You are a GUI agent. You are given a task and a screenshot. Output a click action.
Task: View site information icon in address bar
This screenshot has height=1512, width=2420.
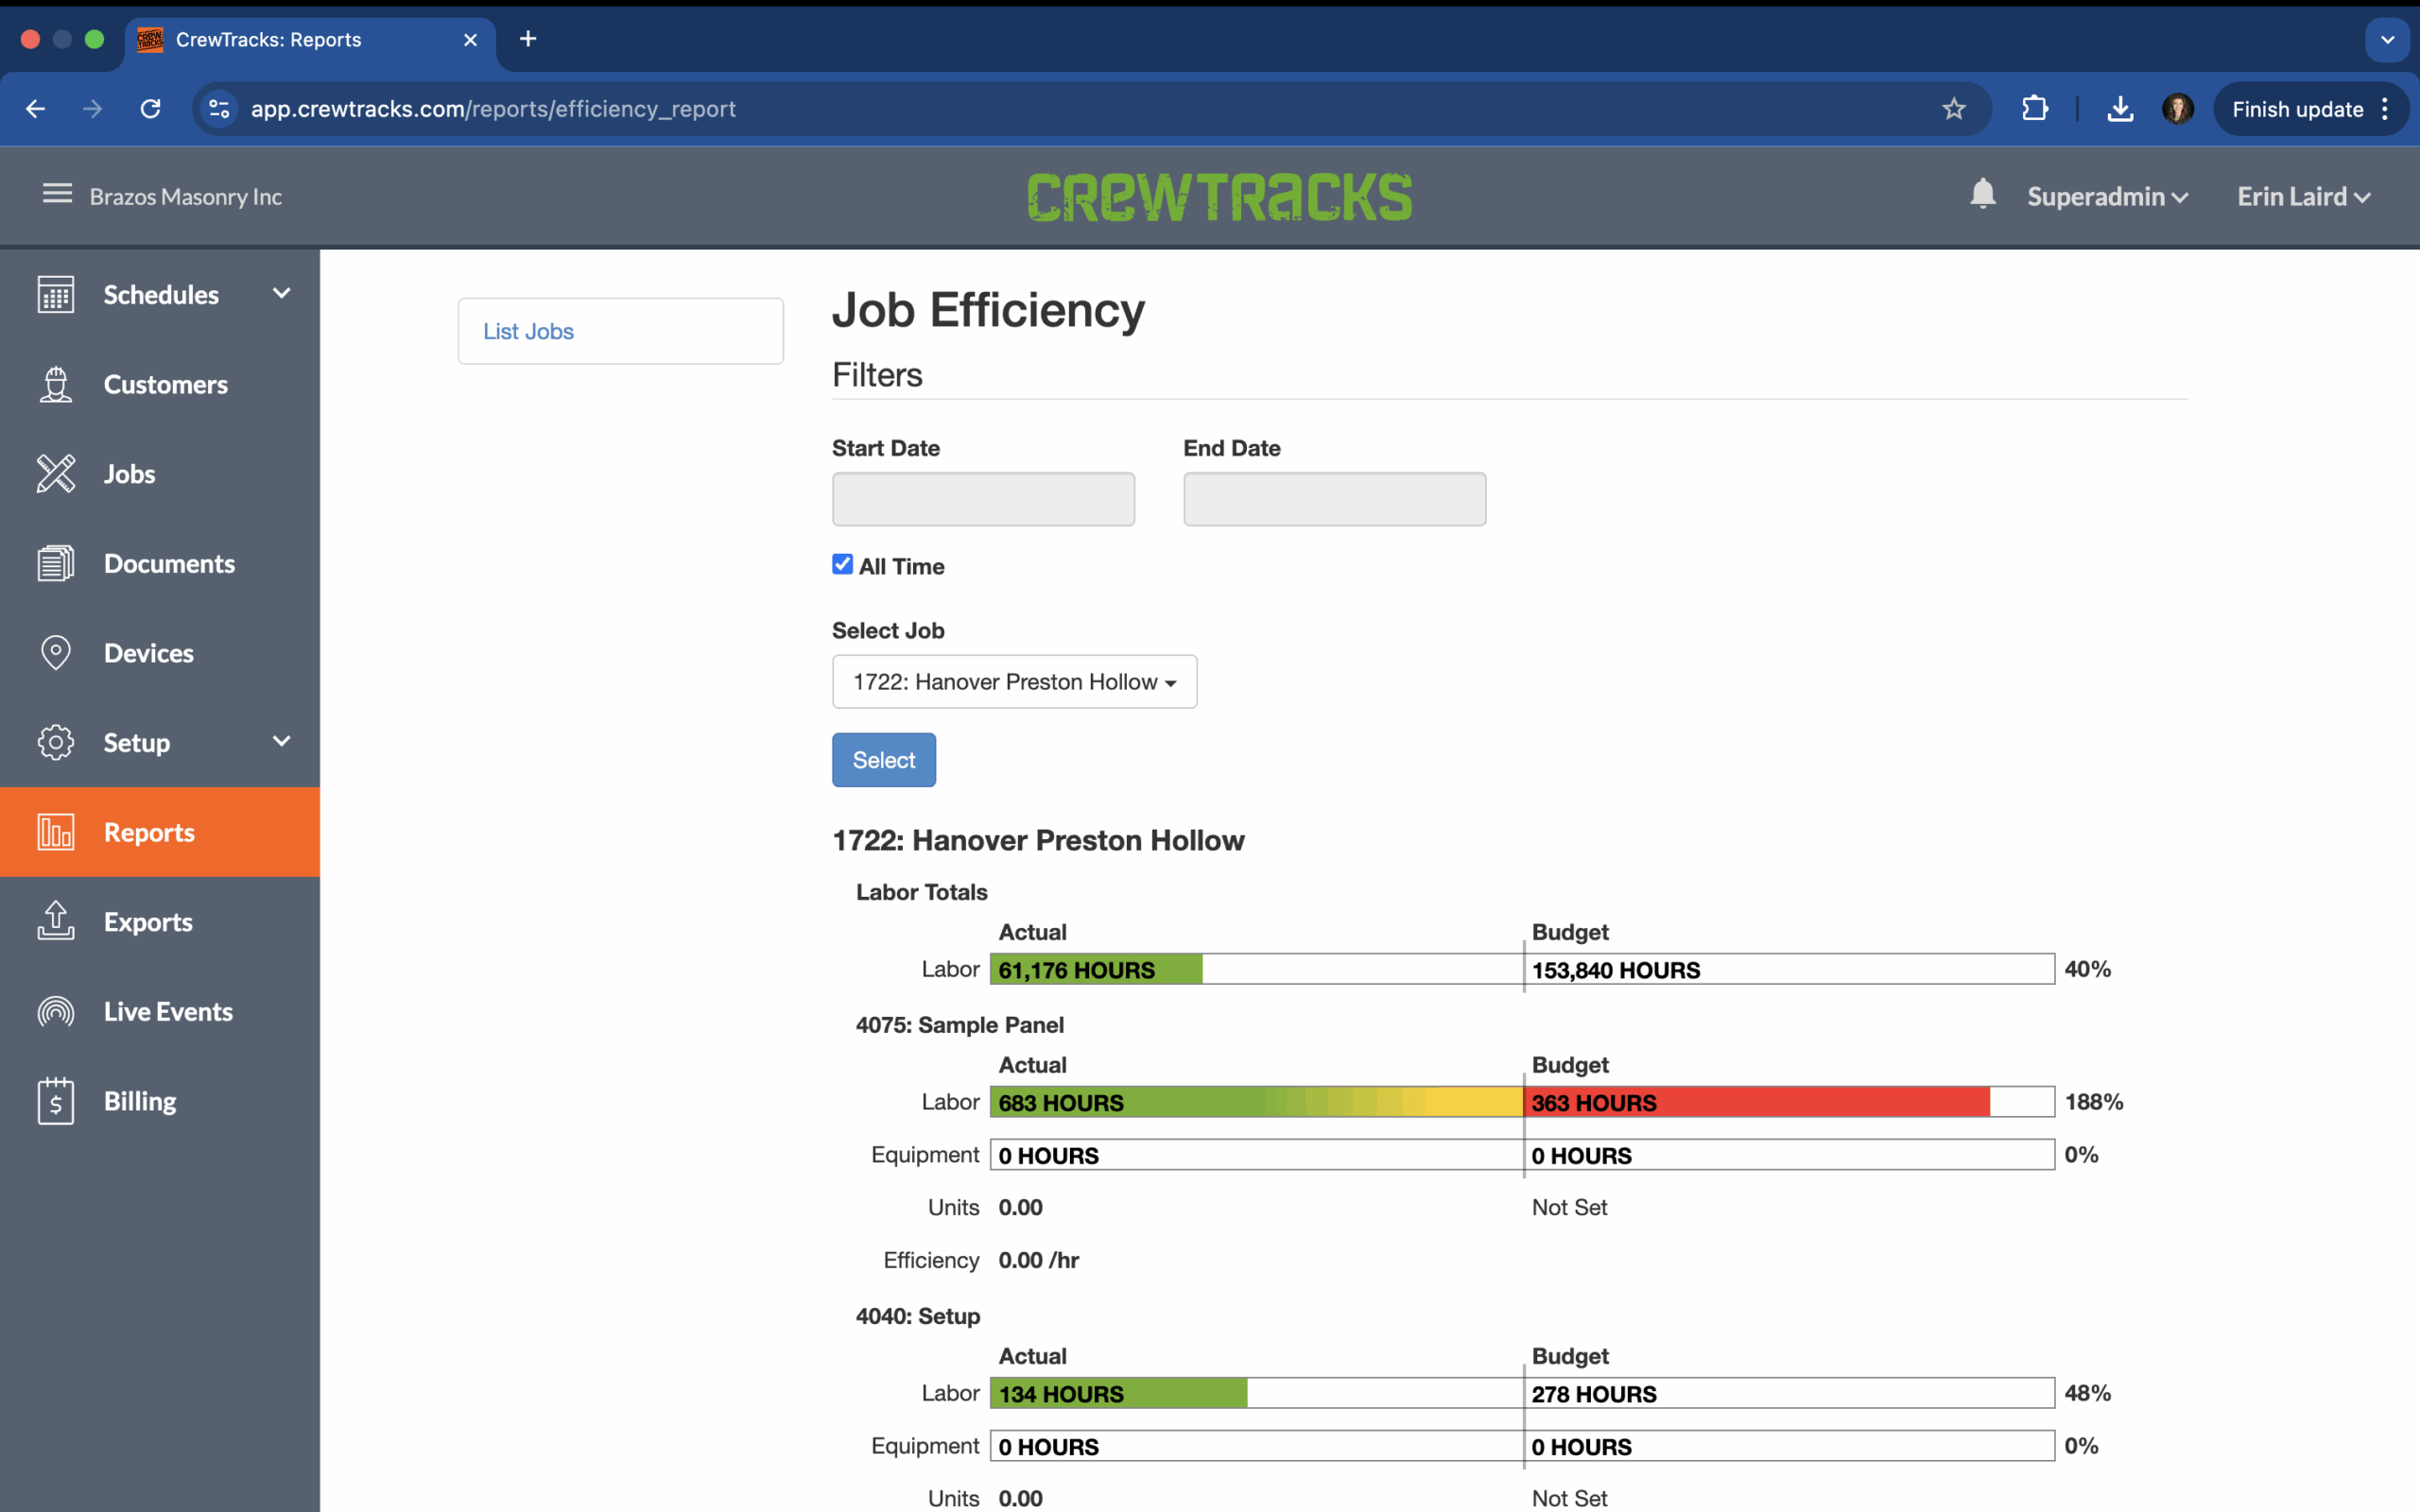coord(218,109)
